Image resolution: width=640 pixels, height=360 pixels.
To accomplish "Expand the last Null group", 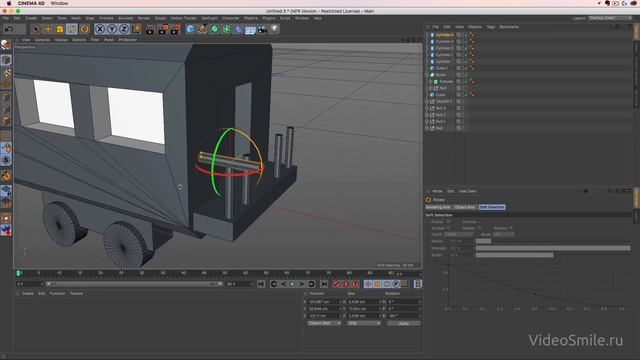I will pyautogui.click(x=427, y=128).
